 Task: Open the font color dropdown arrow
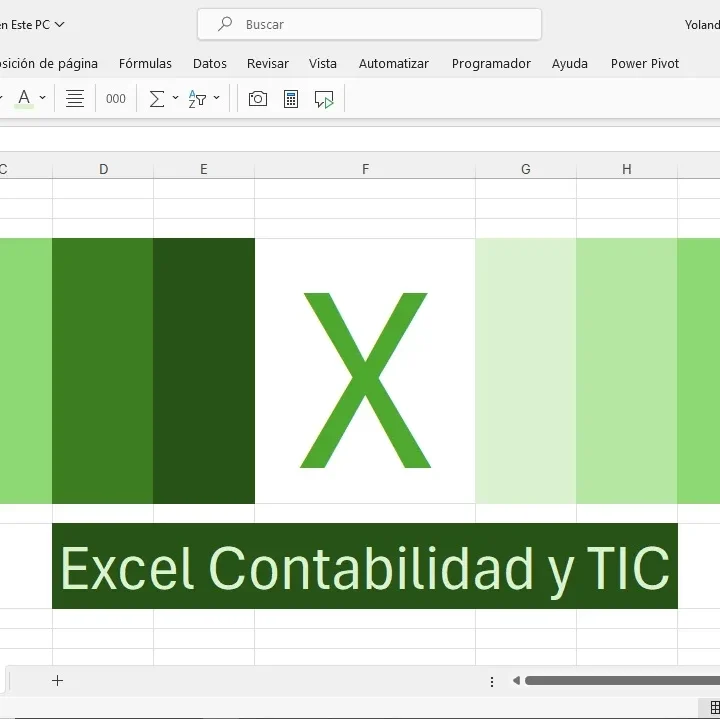(x=42, y=98)
